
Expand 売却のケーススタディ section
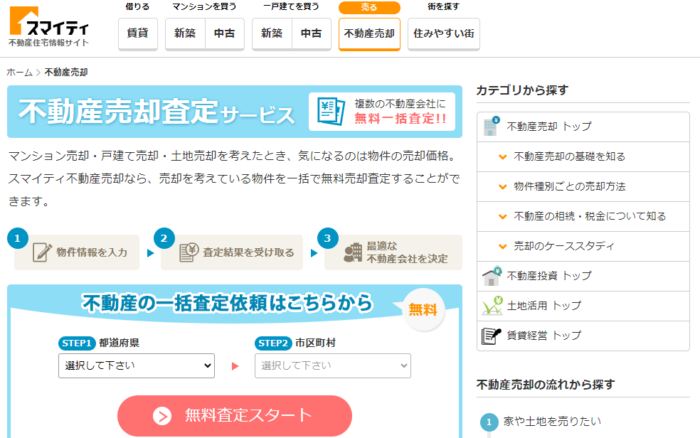pyautogui.click(x=583, y=246)
